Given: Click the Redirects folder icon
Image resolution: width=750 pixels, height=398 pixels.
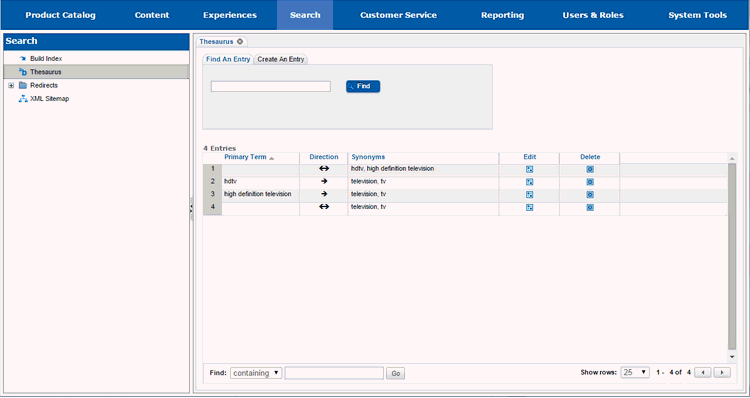Looking at the screenshot, I should point(22,85).
